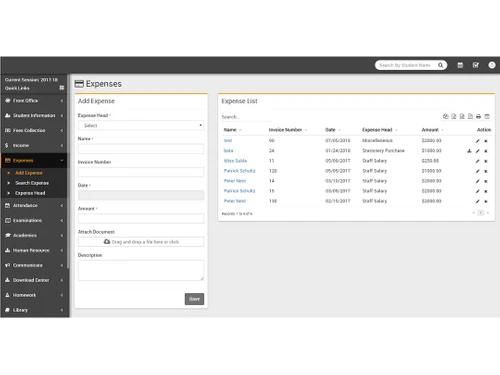Click the Library book icon in sidebar
Screen dimensions: 500x375
pos(7,310)
